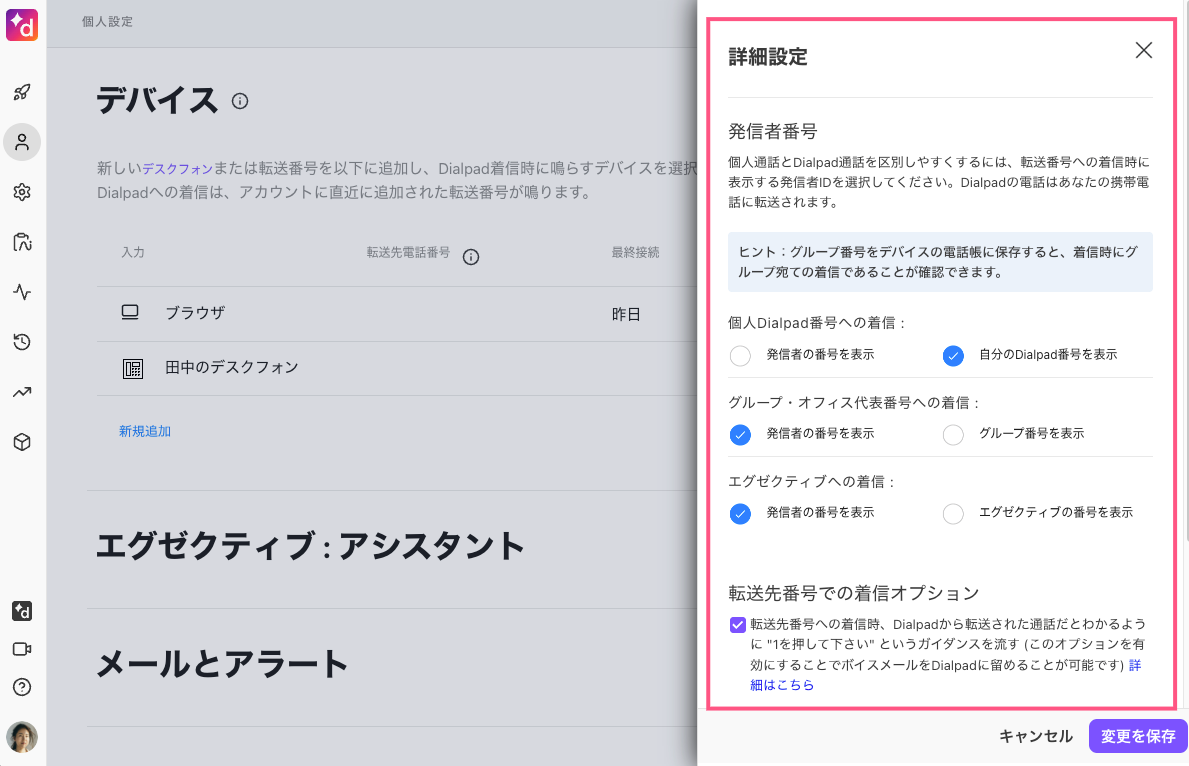
Task: Select グループ番号を表示 for group calls
Action: (952, 434)
